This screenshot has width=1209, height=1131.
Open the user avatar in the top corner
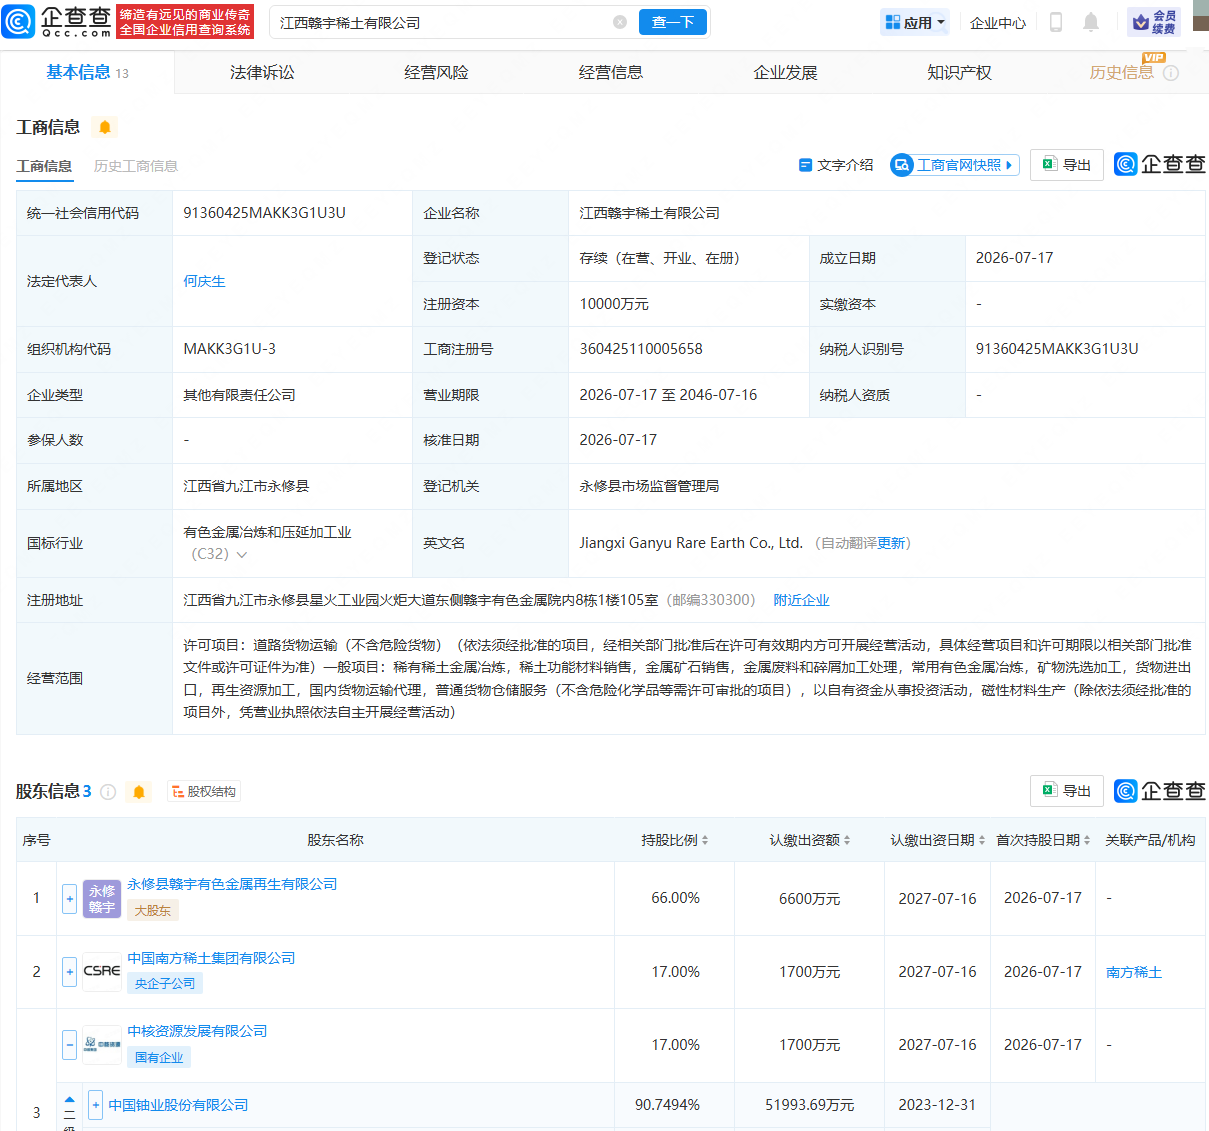(x=1201, y=15)
